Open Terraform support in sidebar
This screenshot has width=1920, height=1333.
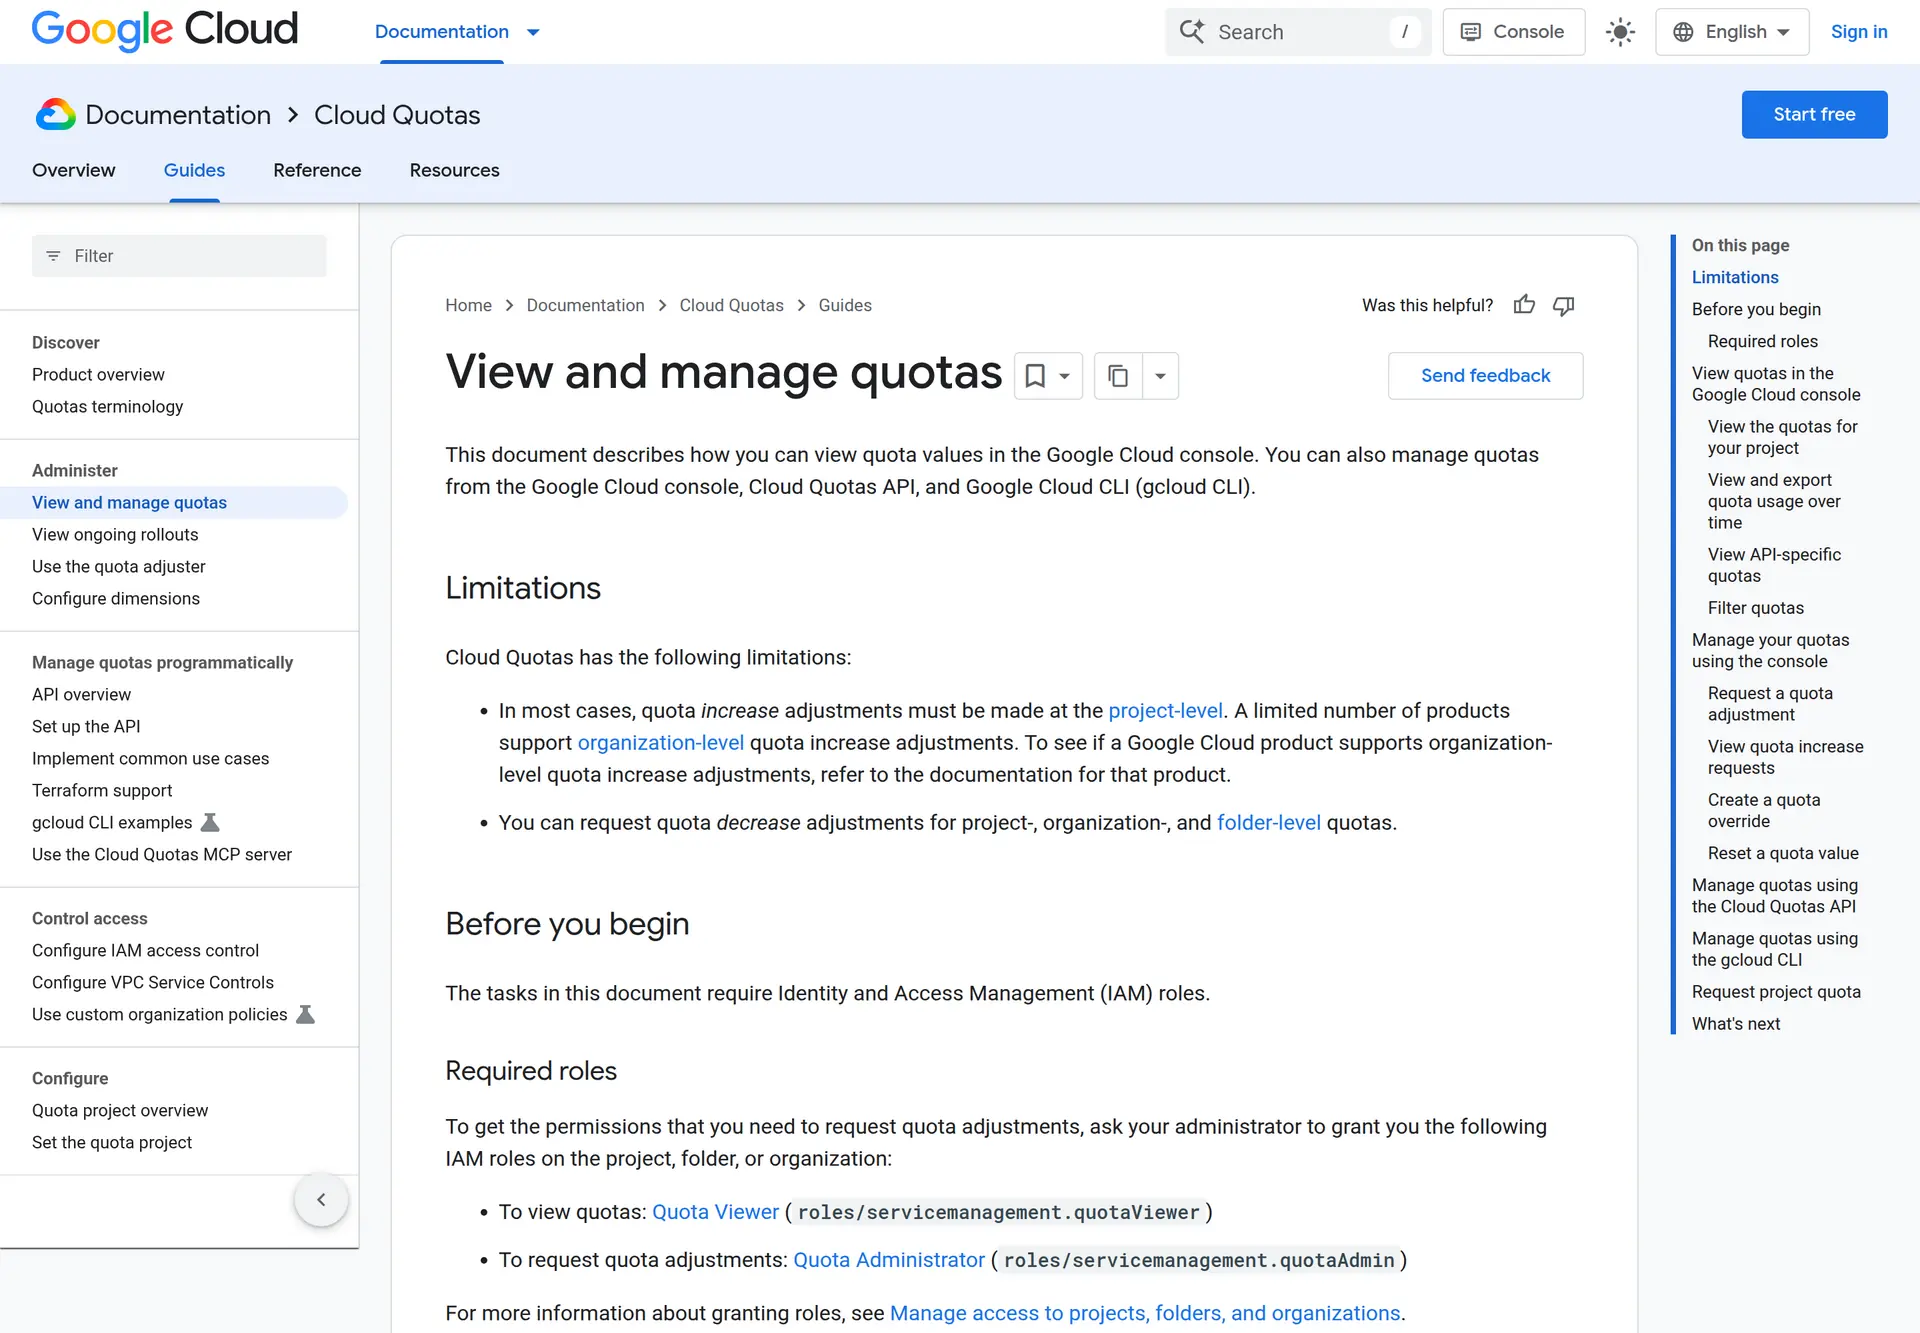tap(102, 790)
